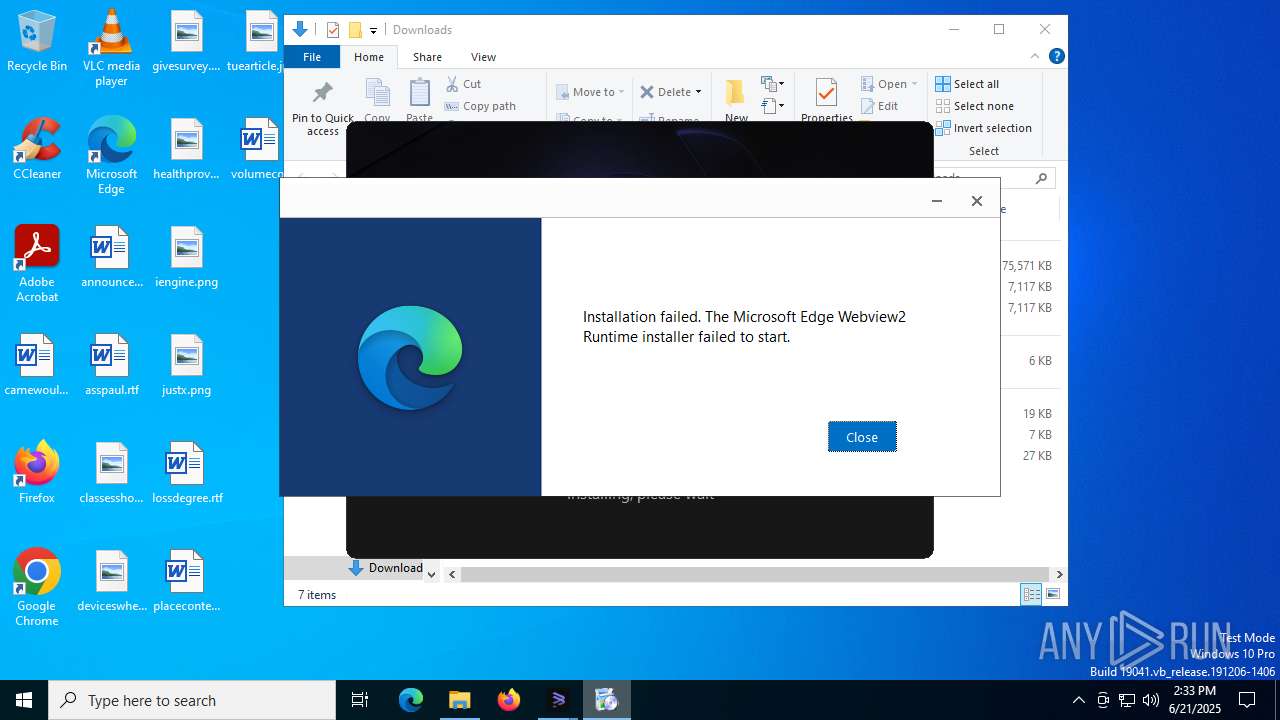
Task: Open the New item dropdown
Action: pos(773,84)
